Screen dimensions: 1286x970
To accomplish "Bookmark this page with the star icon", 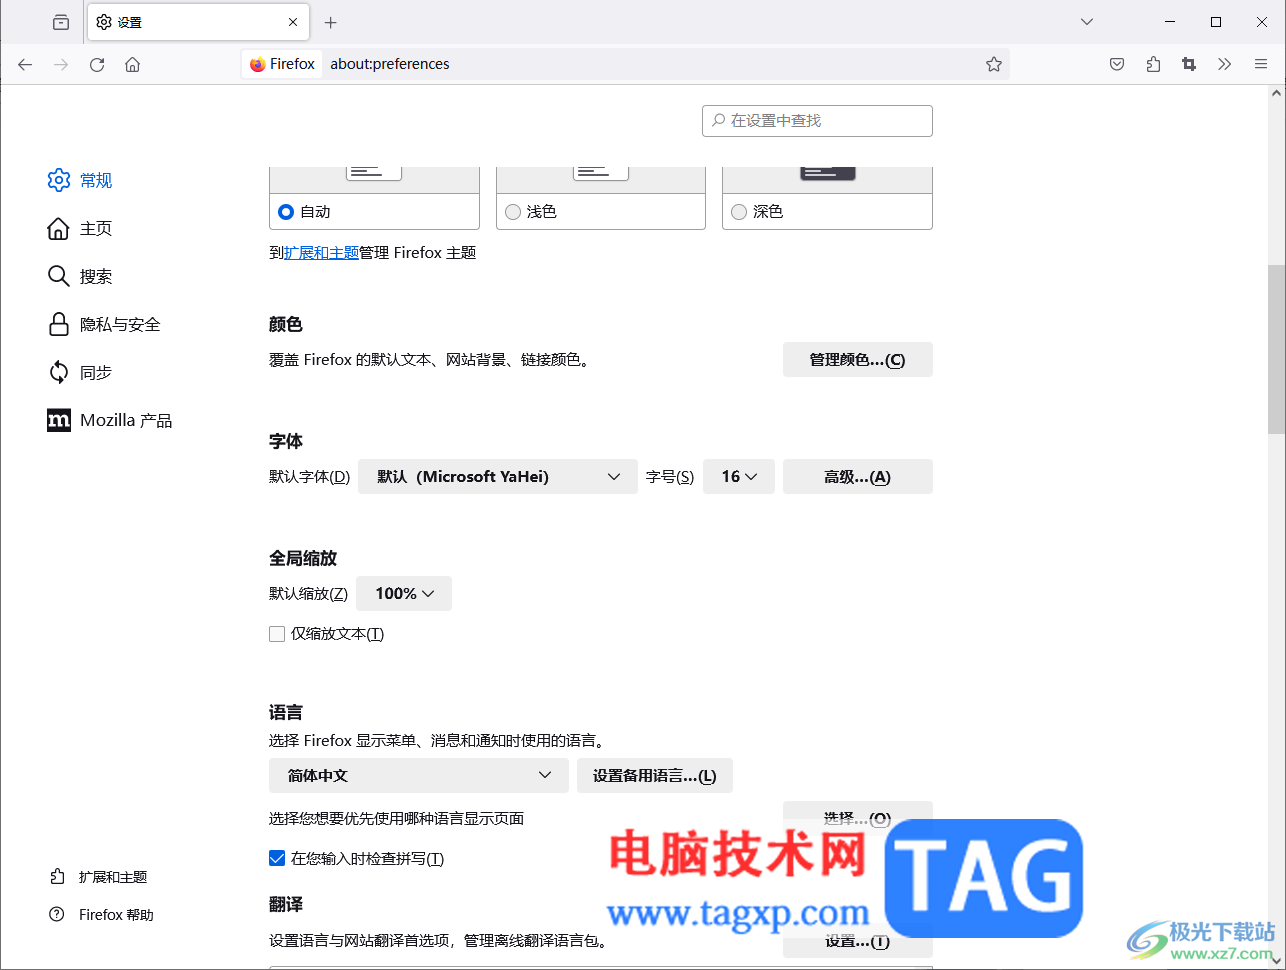I will [994, 64].
